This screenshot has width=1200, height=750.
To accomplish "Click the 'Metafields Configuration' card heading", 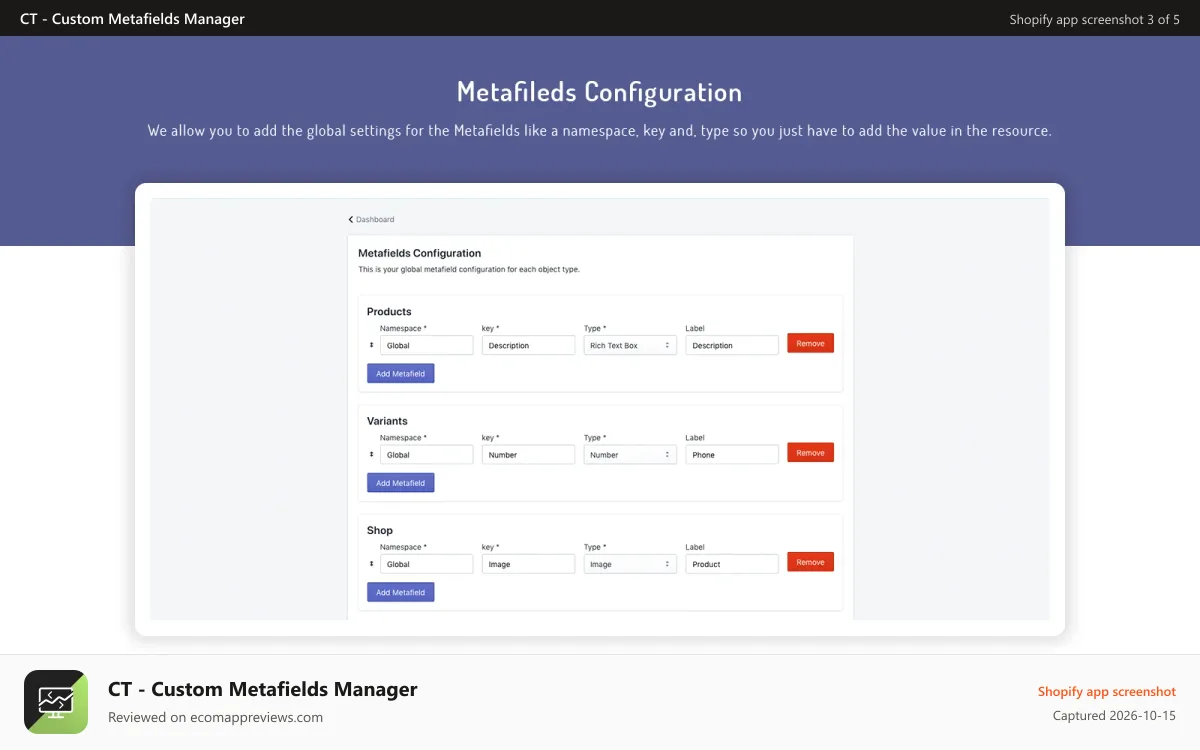I will 419,253.
